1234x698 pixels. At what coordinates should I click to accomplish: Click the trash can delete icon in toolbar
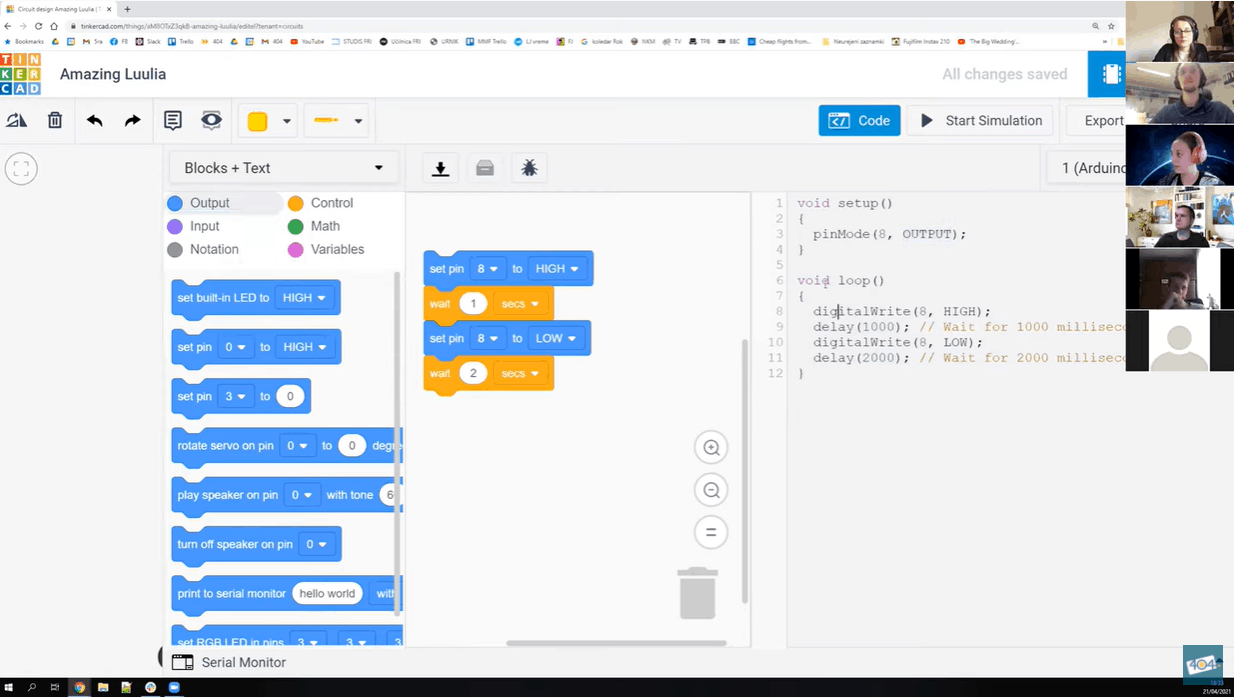(55, 121)
